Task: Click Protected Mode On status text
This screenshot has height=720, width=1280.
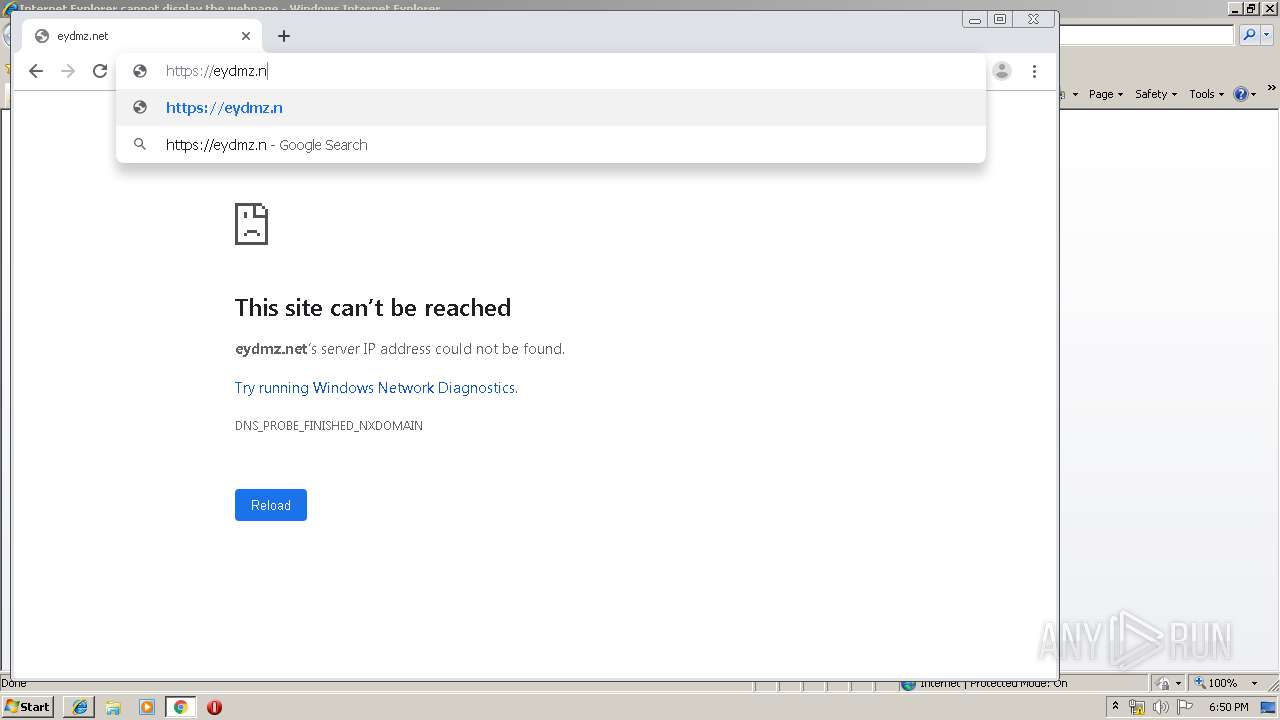Action: [1018, 683]
